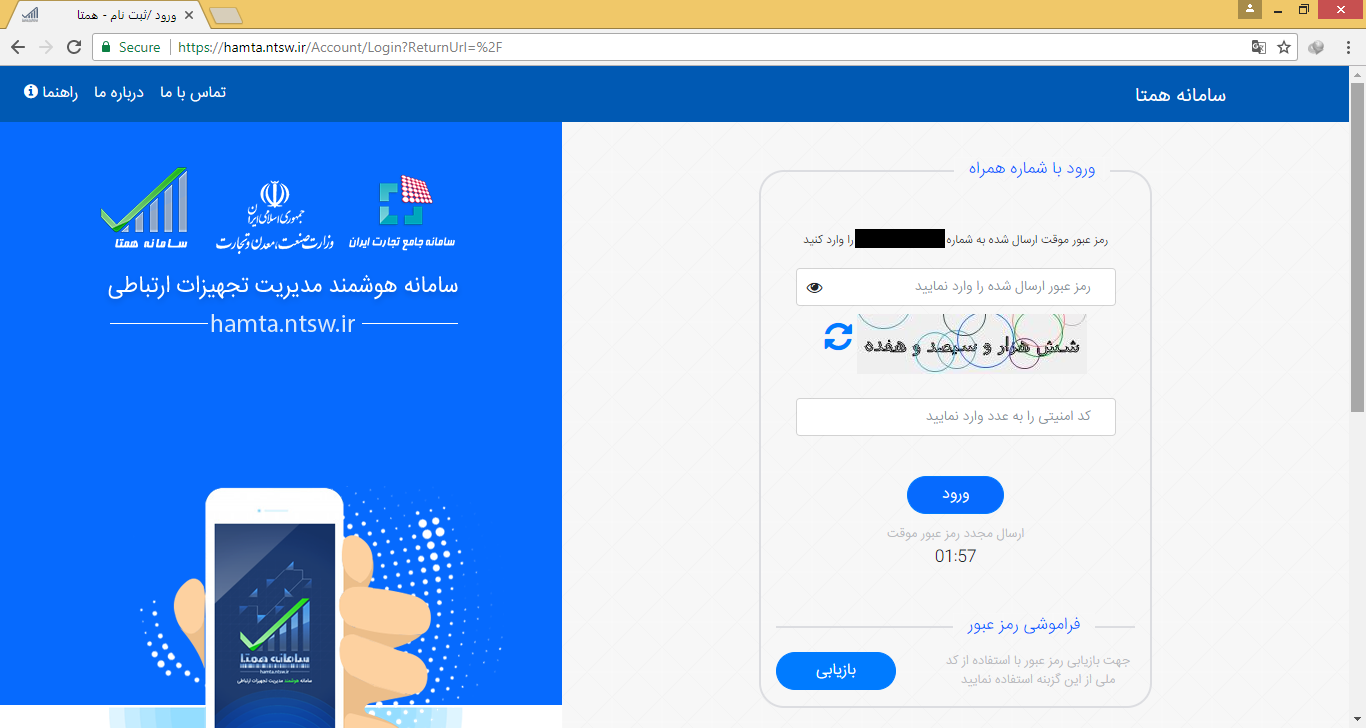This screenshot has height=728, width=1366.
Task: Open the تماس با ما menu item
Action: click(193, 92)
